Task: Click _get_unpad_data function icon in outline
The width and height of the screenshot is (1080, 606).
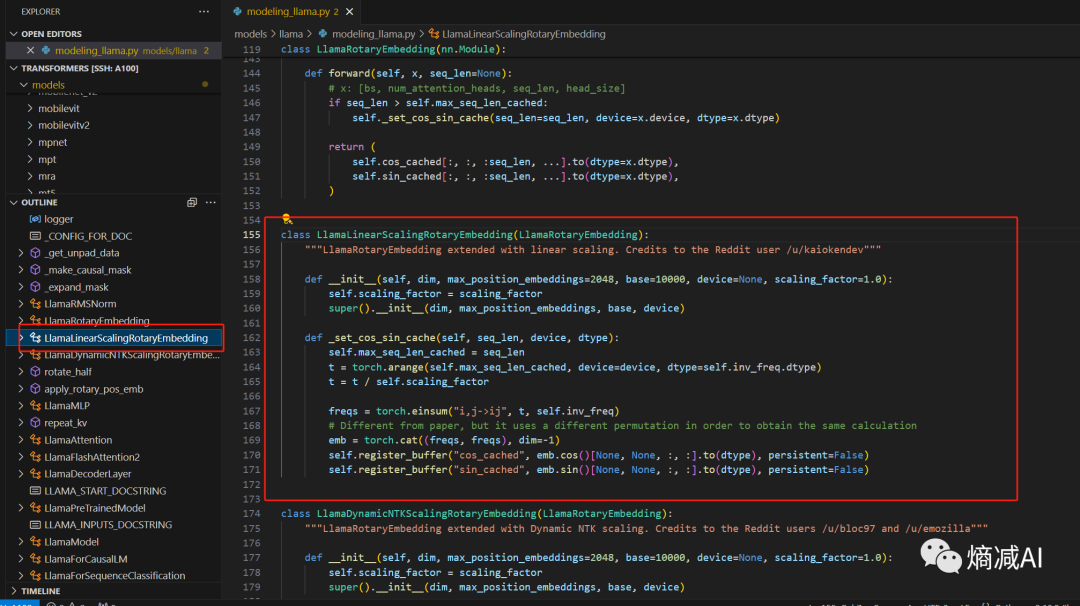Action: click(35, 253)
